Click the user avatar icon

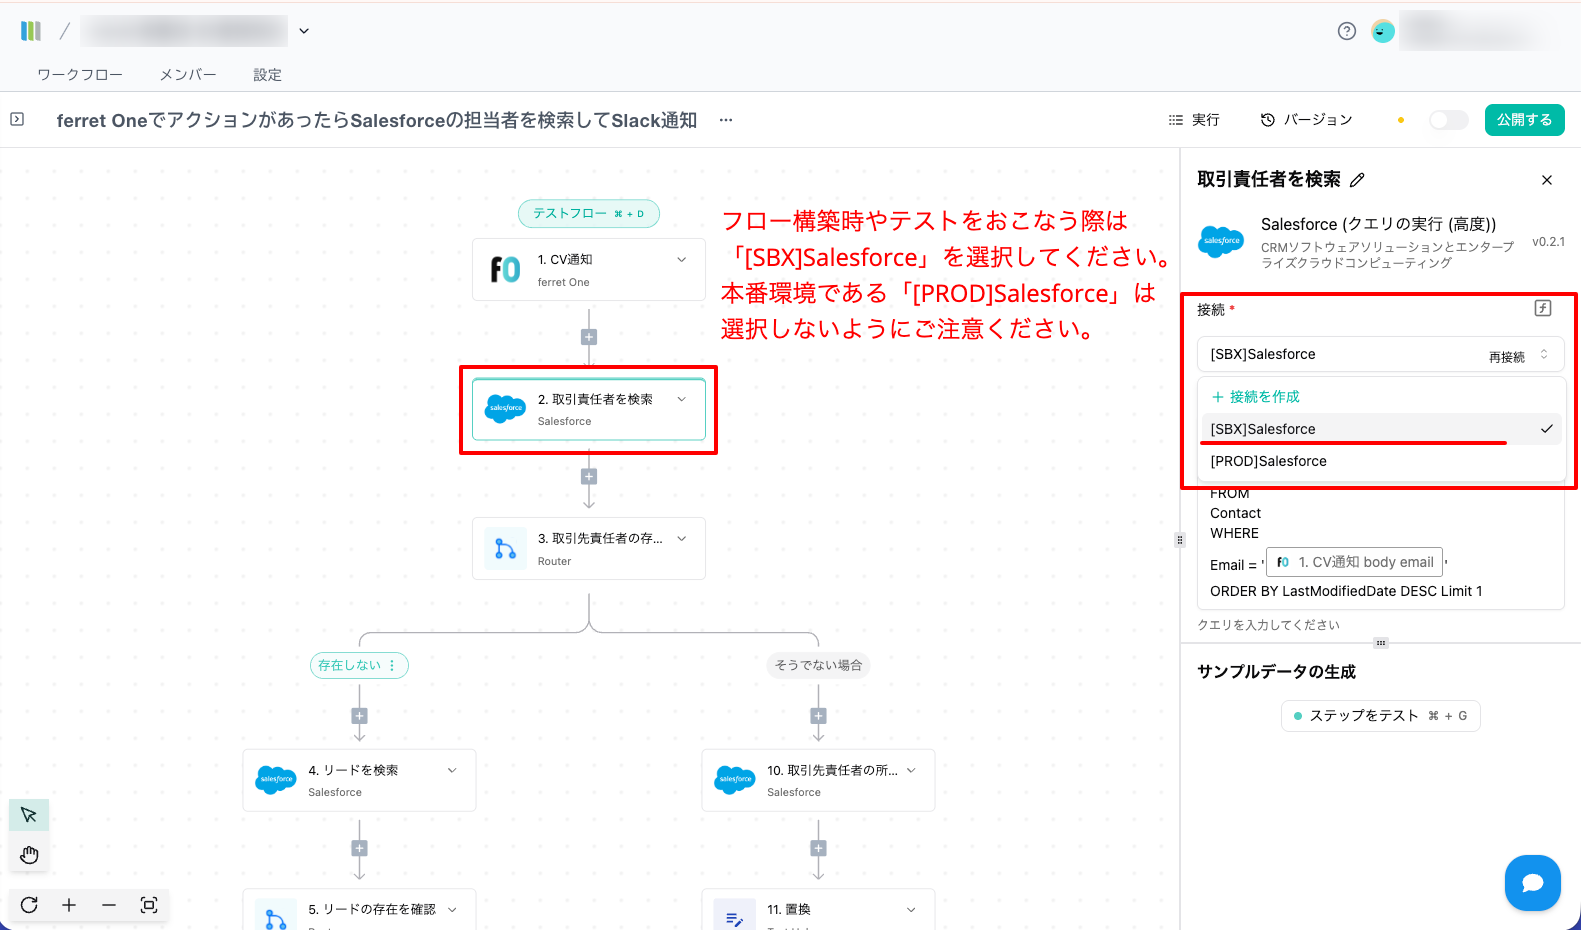(1383, 31)
